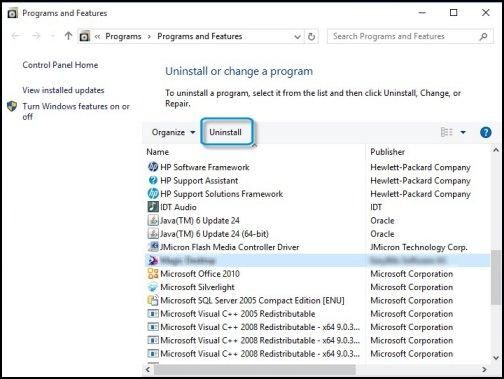Select Java(TM) 6 Update 24 (64-bit) entry
Screen dimensions: 504x379
[x=214, y=234]
